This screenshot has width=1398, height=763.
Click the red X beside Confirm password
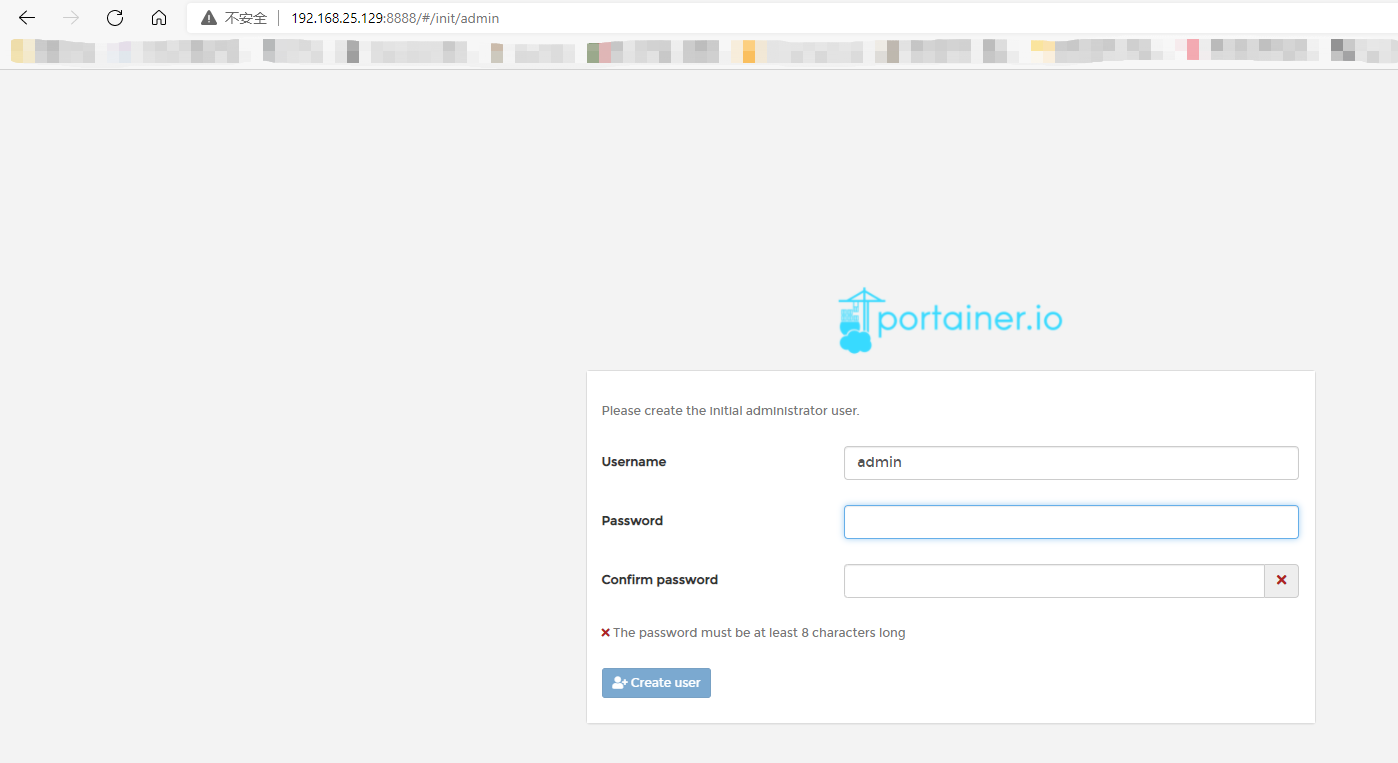coord(1281,581)
